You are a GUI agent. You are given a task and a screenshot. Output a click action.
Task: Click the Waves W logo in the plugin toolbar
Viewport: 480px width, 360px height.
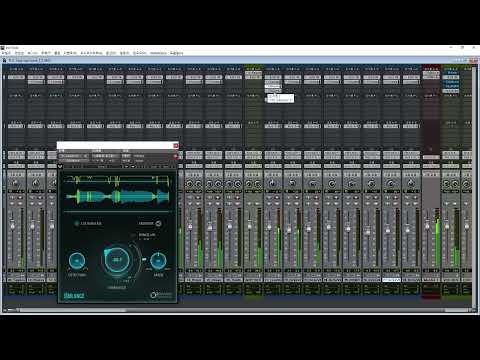(60, 166)
